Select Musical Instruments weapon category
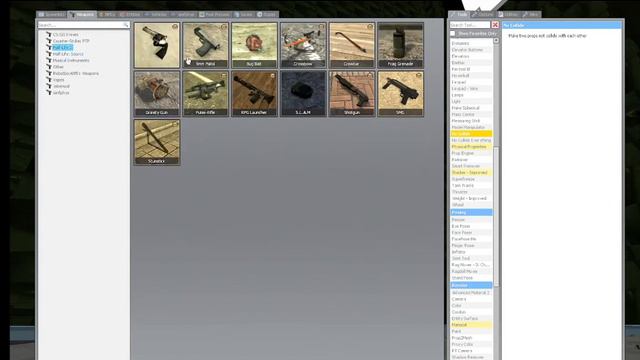Screen dimensions: 640x360 coord(71,60)
